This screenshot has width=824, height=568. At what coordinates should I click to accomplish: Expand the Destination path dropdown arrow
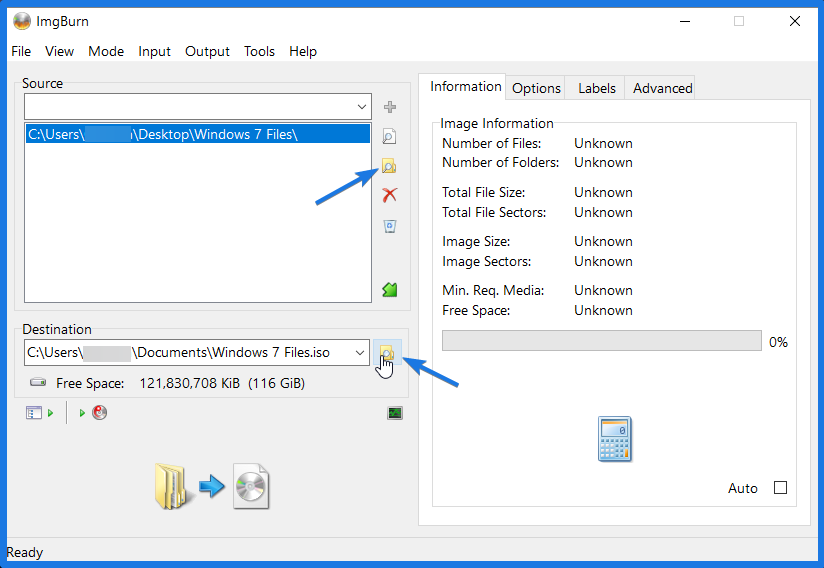coord(360,353)
